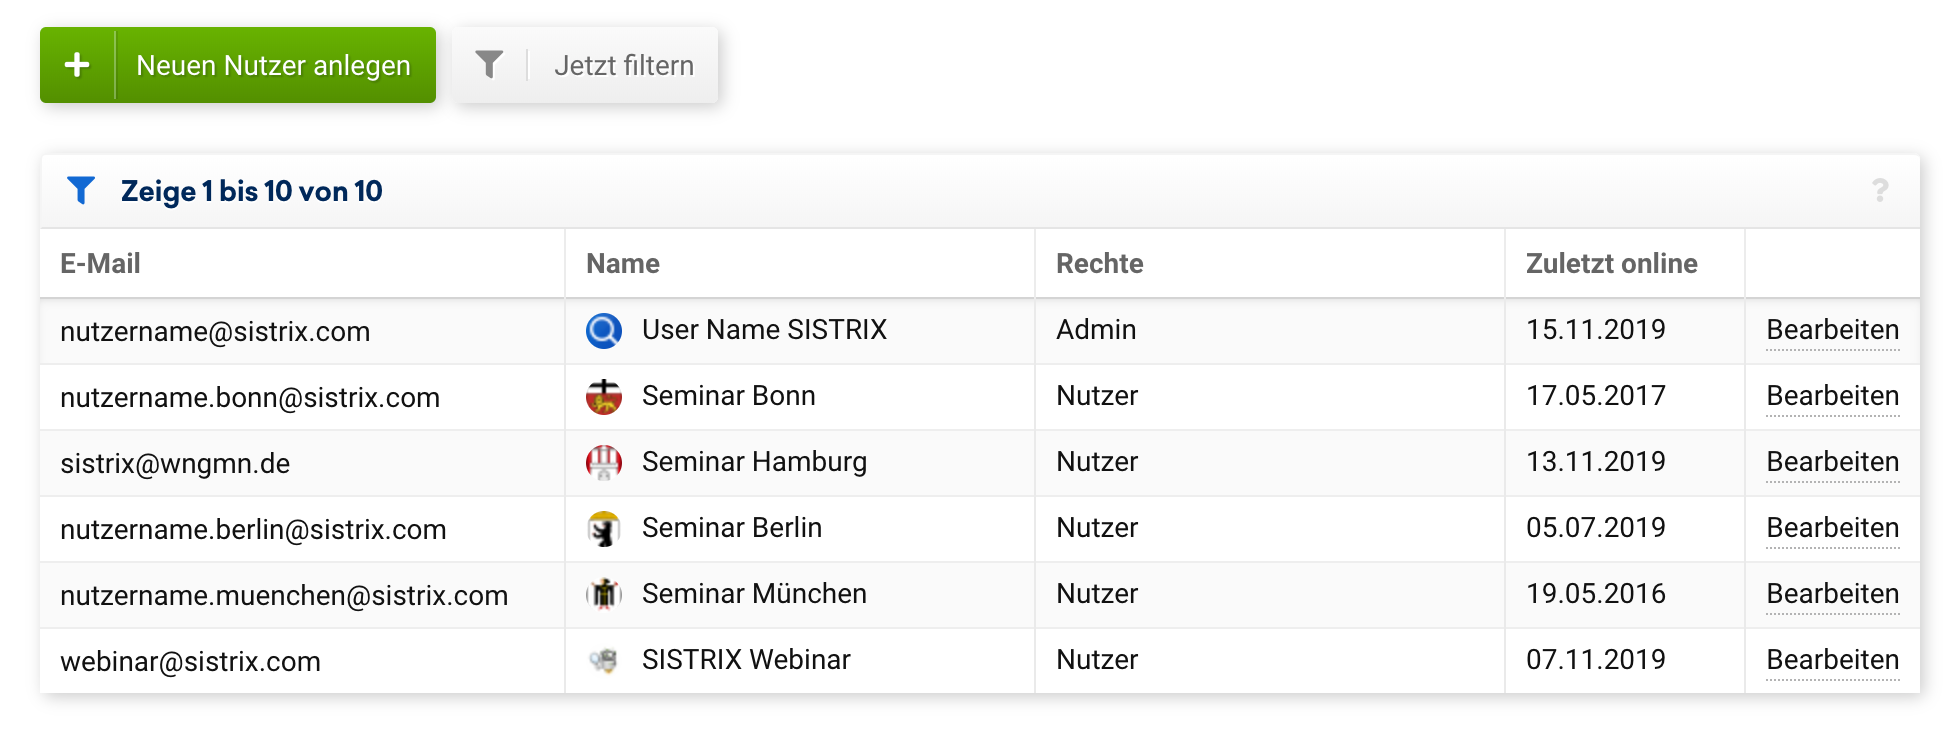Click the Seminar Berlin avatar icon
The height and width of the screenshot is (740, 1960).
coord(604,528)
